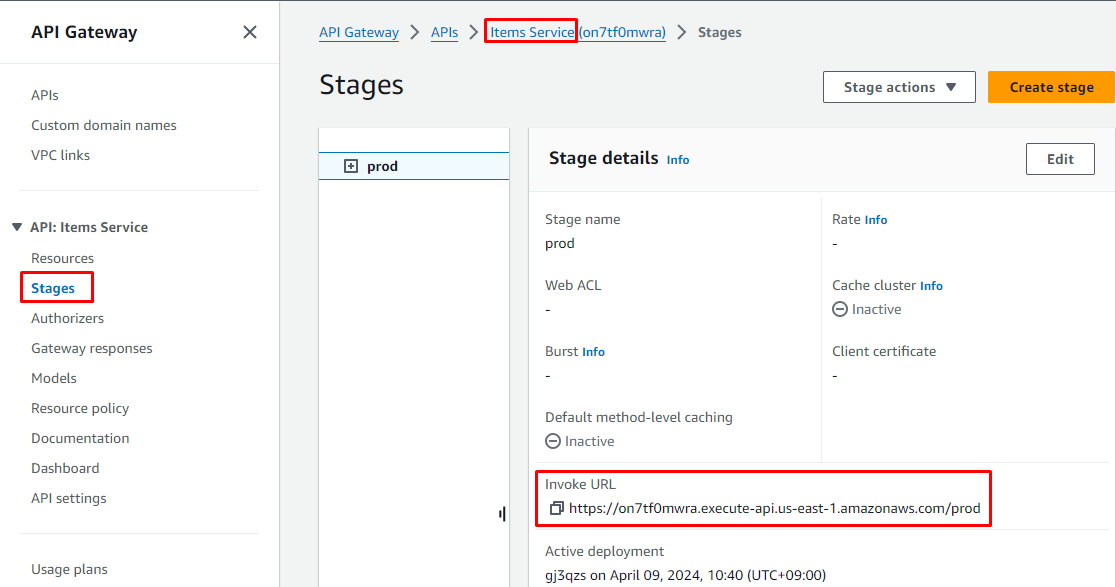
Task: Show Info for Cache cluster
Action: 931,286
